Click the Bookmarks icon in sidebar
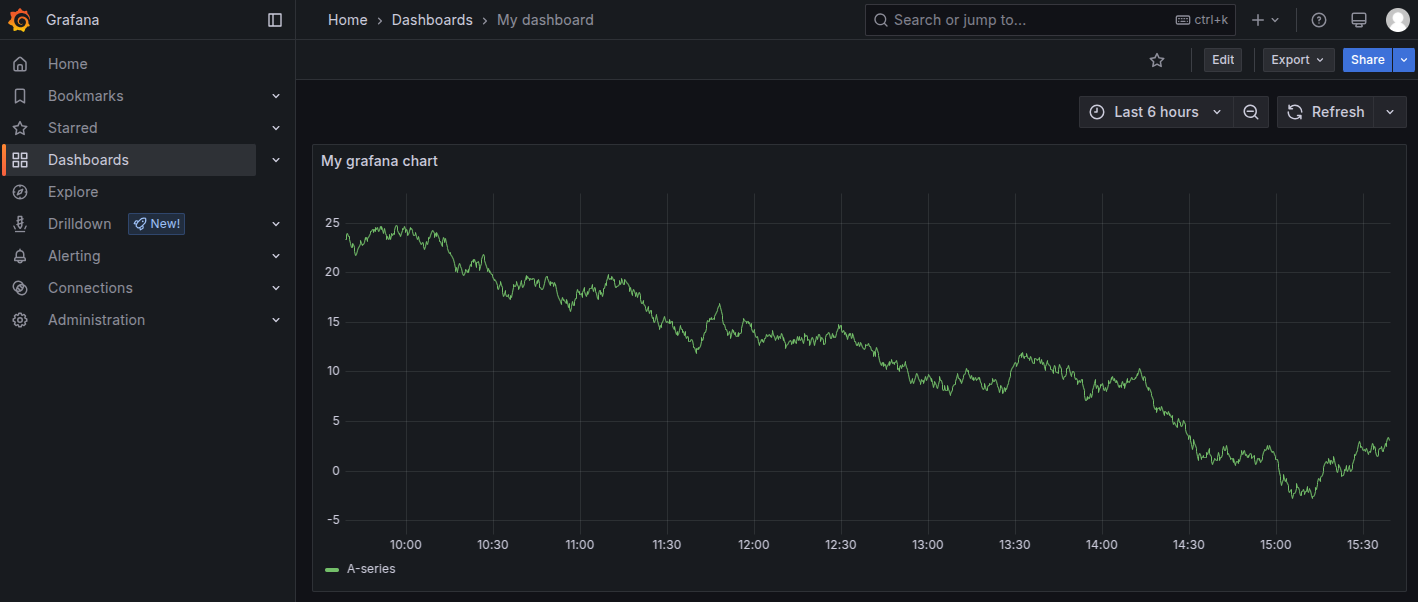Image resolution: width=1418 pixels, height=602 pixels. click(x=20, y=96)
